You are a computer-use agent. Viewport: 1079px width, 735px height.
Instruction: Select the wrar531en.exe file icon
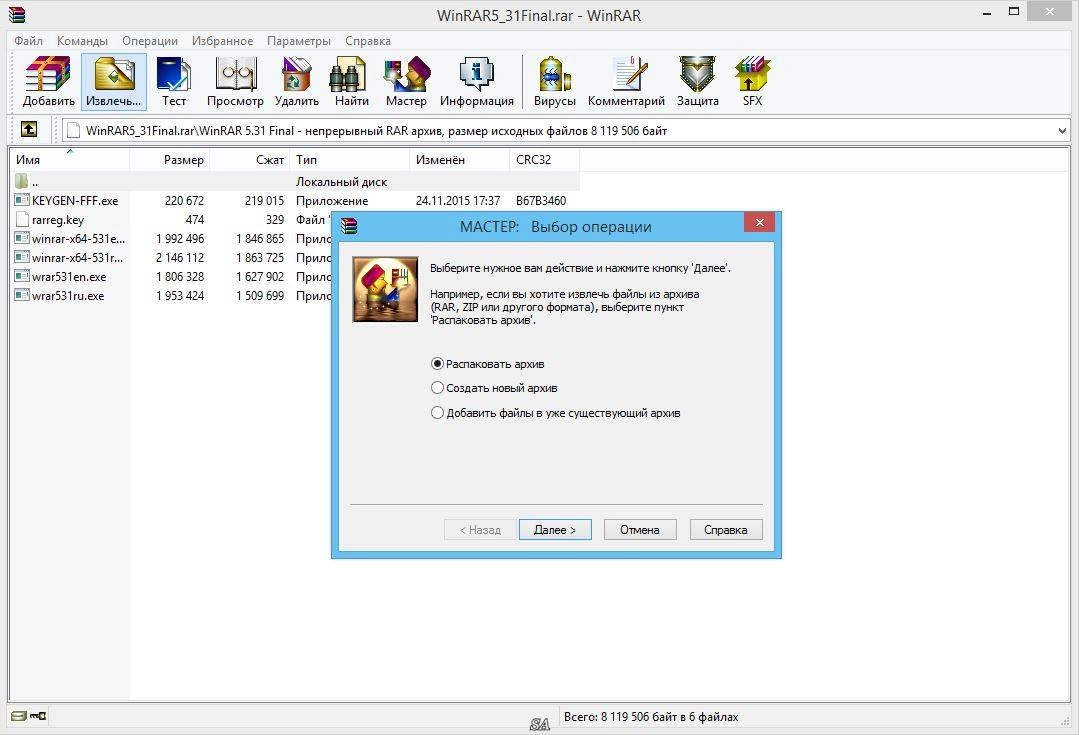pos(22,277)
